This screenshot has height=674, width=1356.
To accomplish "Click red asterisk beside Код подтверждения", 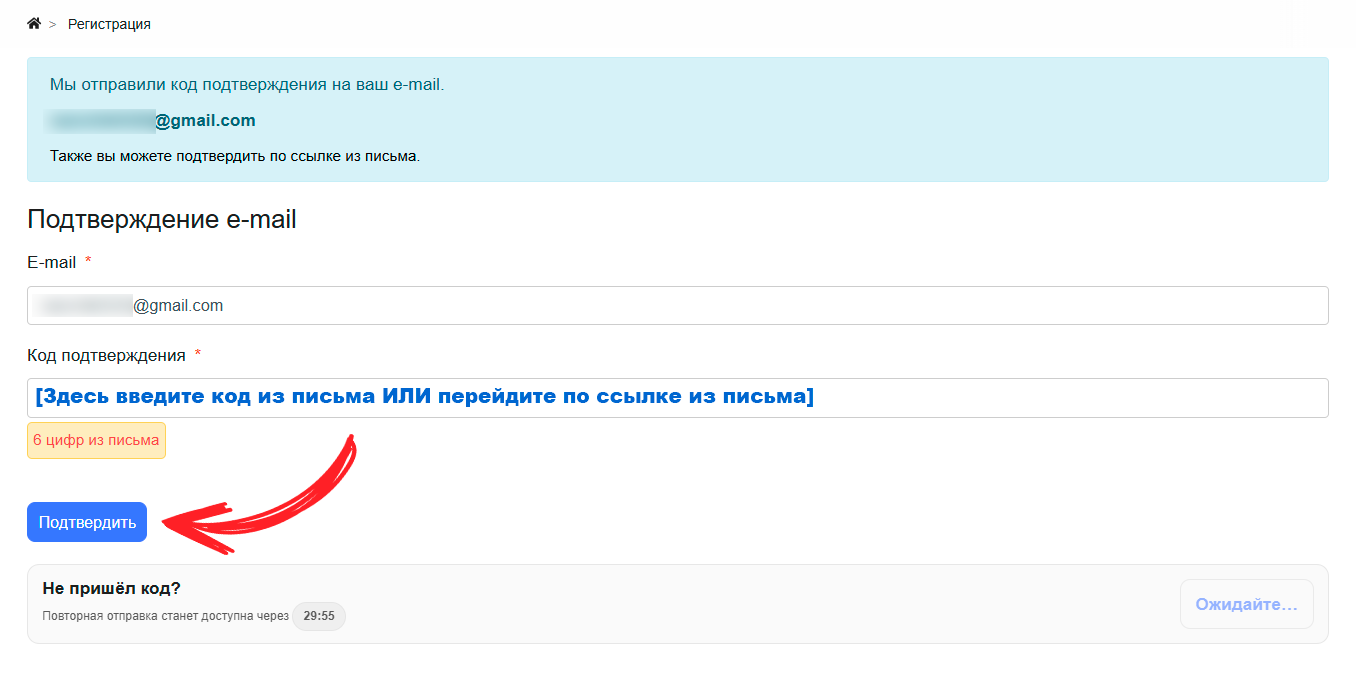I will click(197, 354).
